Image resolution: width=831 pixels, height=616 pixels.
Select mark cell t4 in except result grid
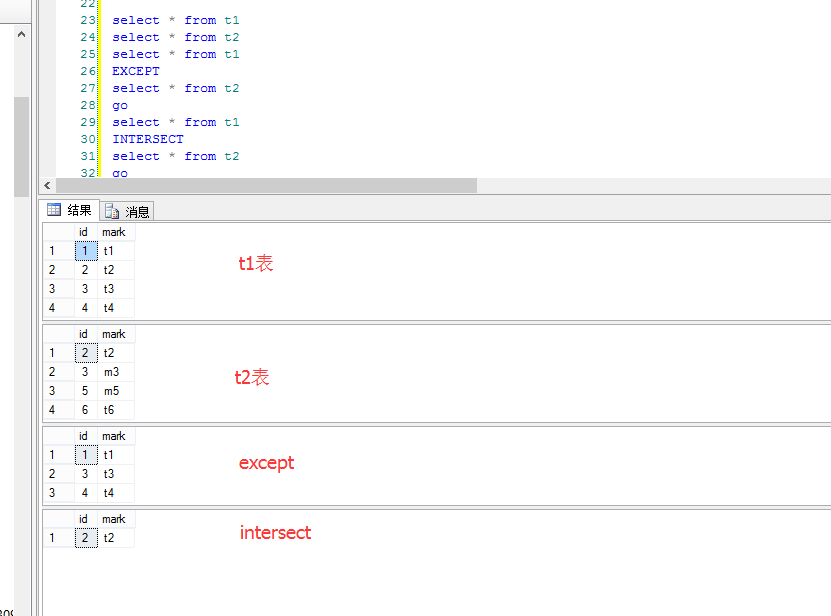[x=116, y=493]
